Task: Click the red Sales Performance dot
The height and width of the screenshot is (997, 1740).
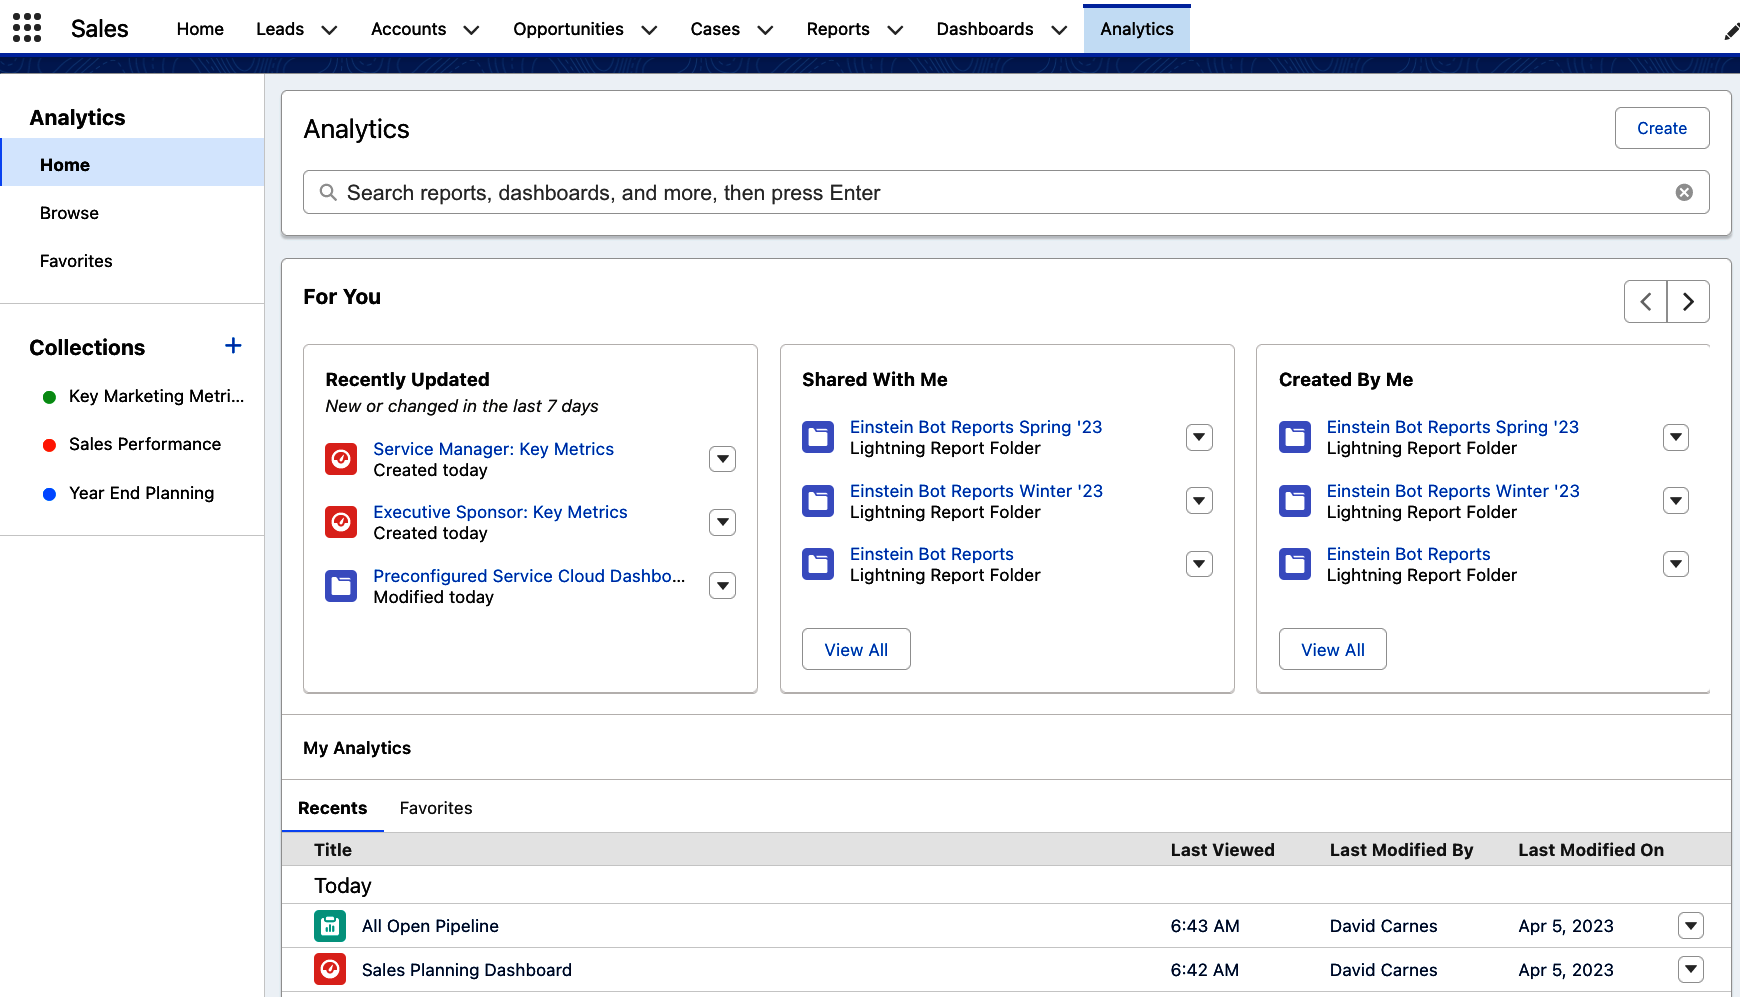Action: [x=49, y=445]
